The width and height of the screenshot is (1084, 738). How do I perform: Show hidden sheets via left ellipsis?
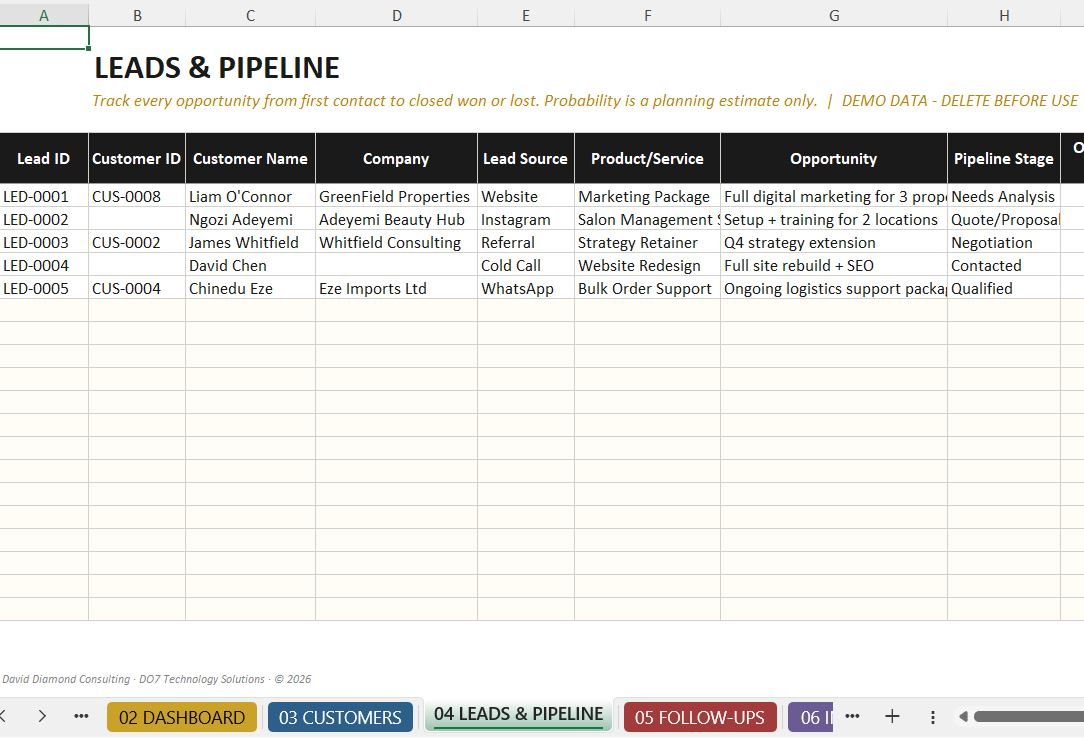81,717
